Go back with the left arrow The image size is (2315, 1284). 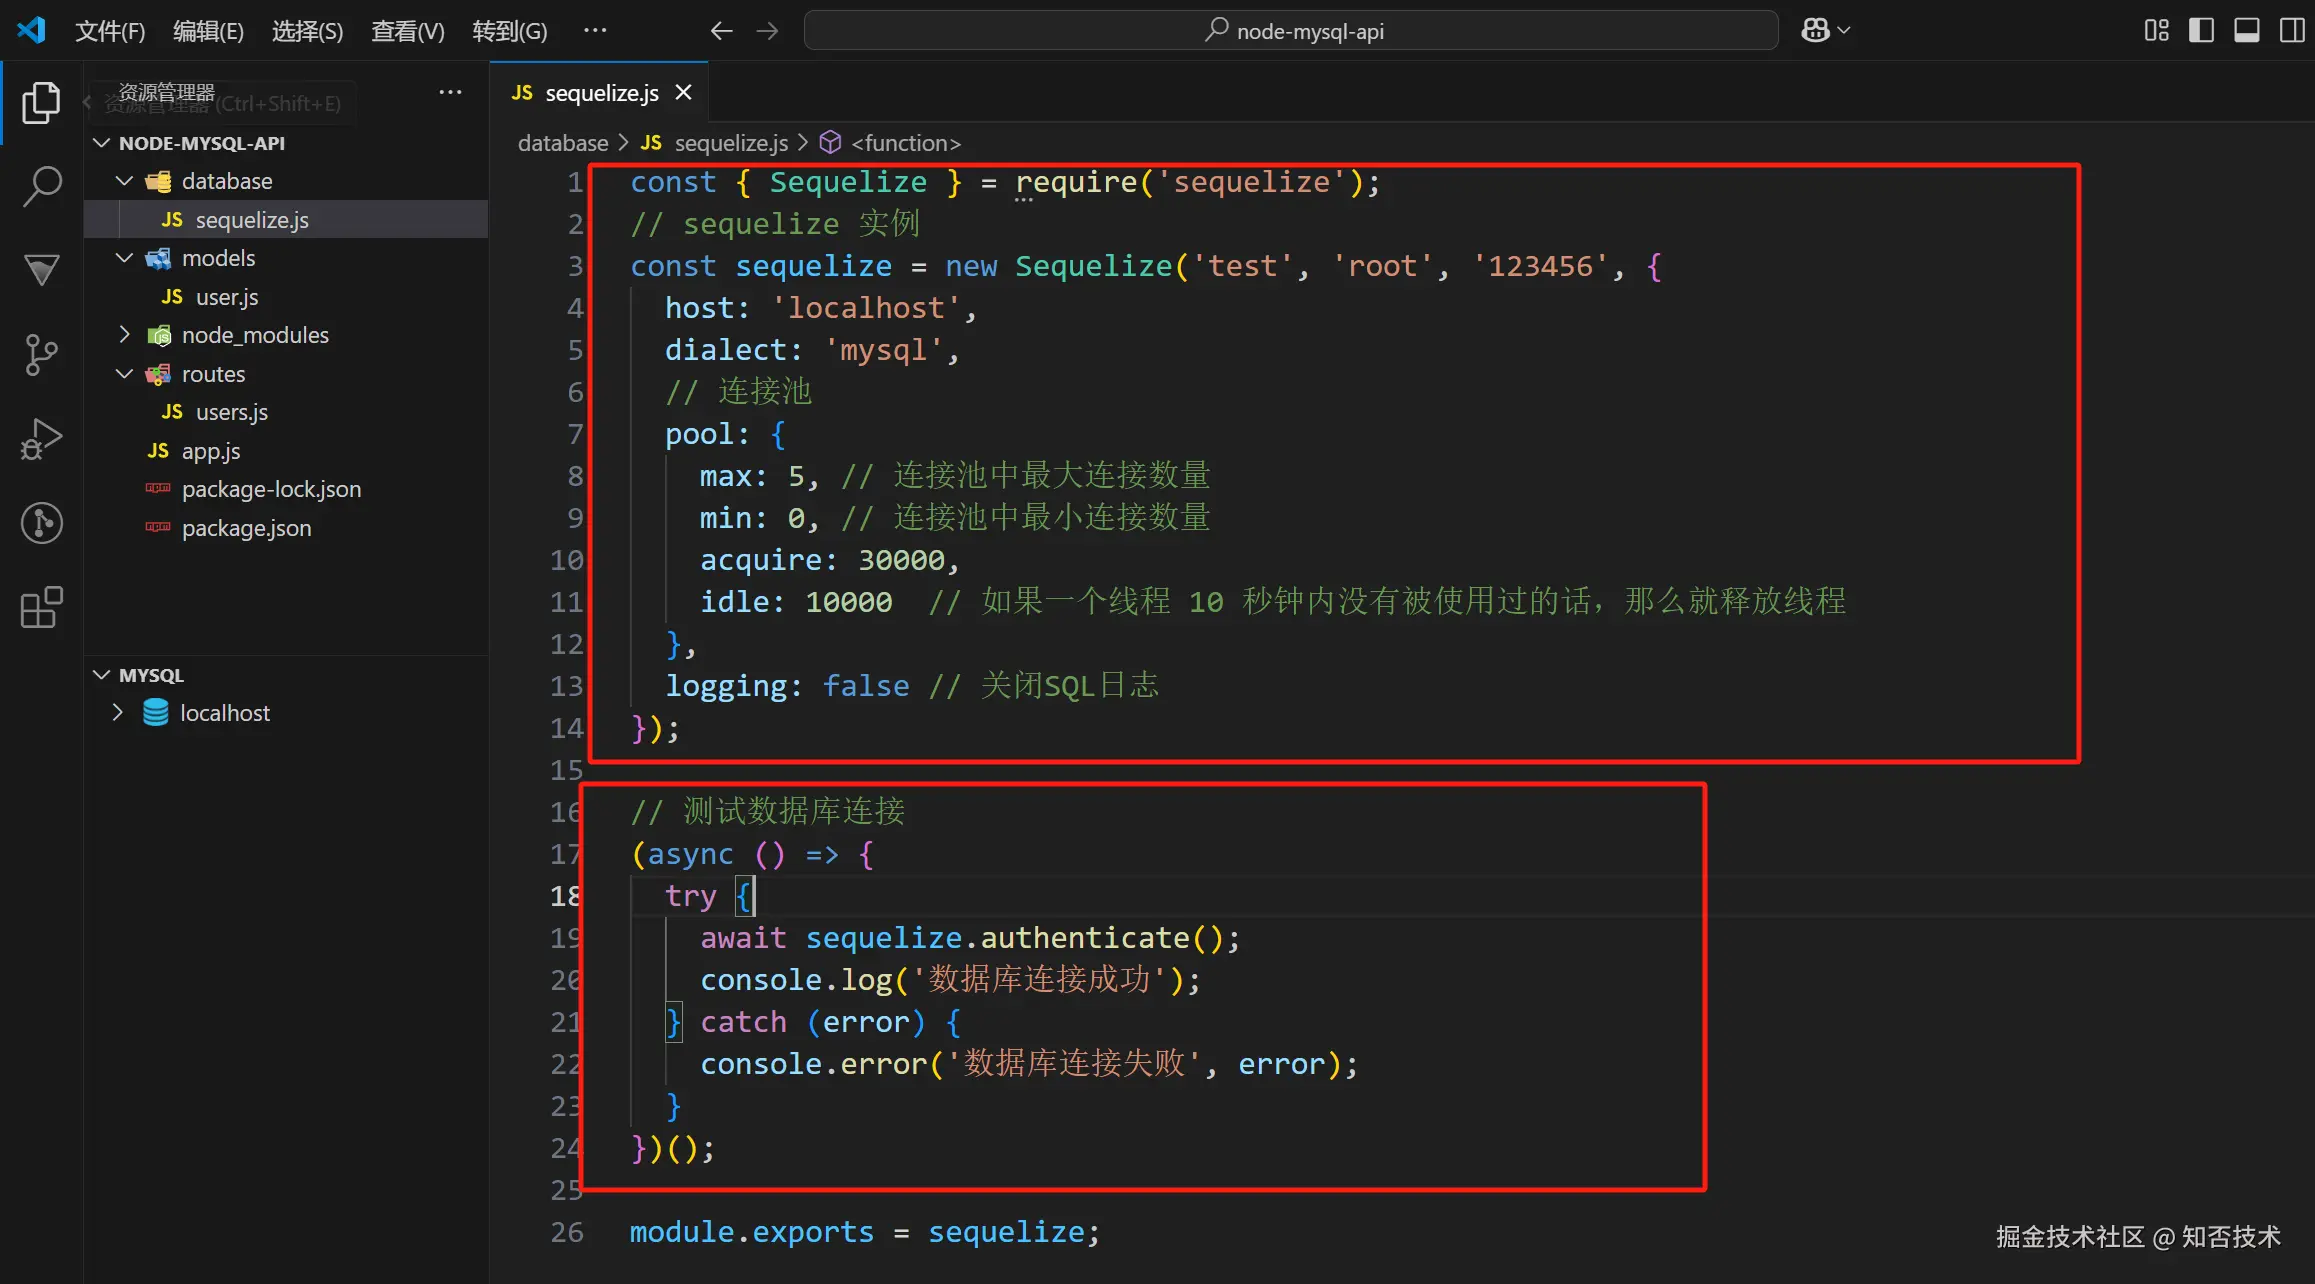(x=721, y=31)
